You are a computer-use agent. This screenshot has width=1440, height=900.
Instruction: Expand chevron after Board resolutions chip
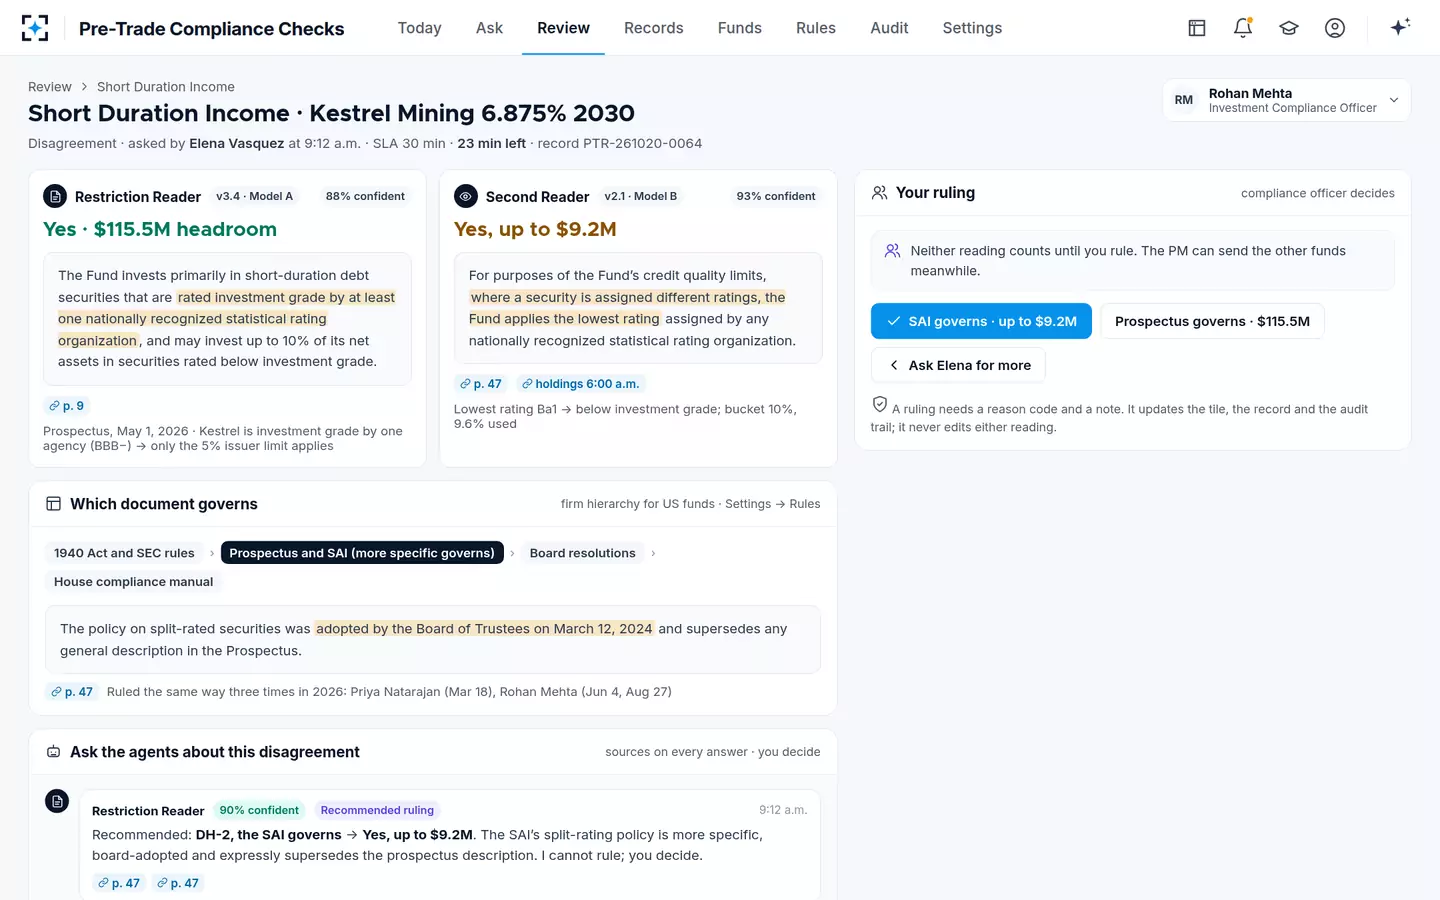(x=653, y=553)
